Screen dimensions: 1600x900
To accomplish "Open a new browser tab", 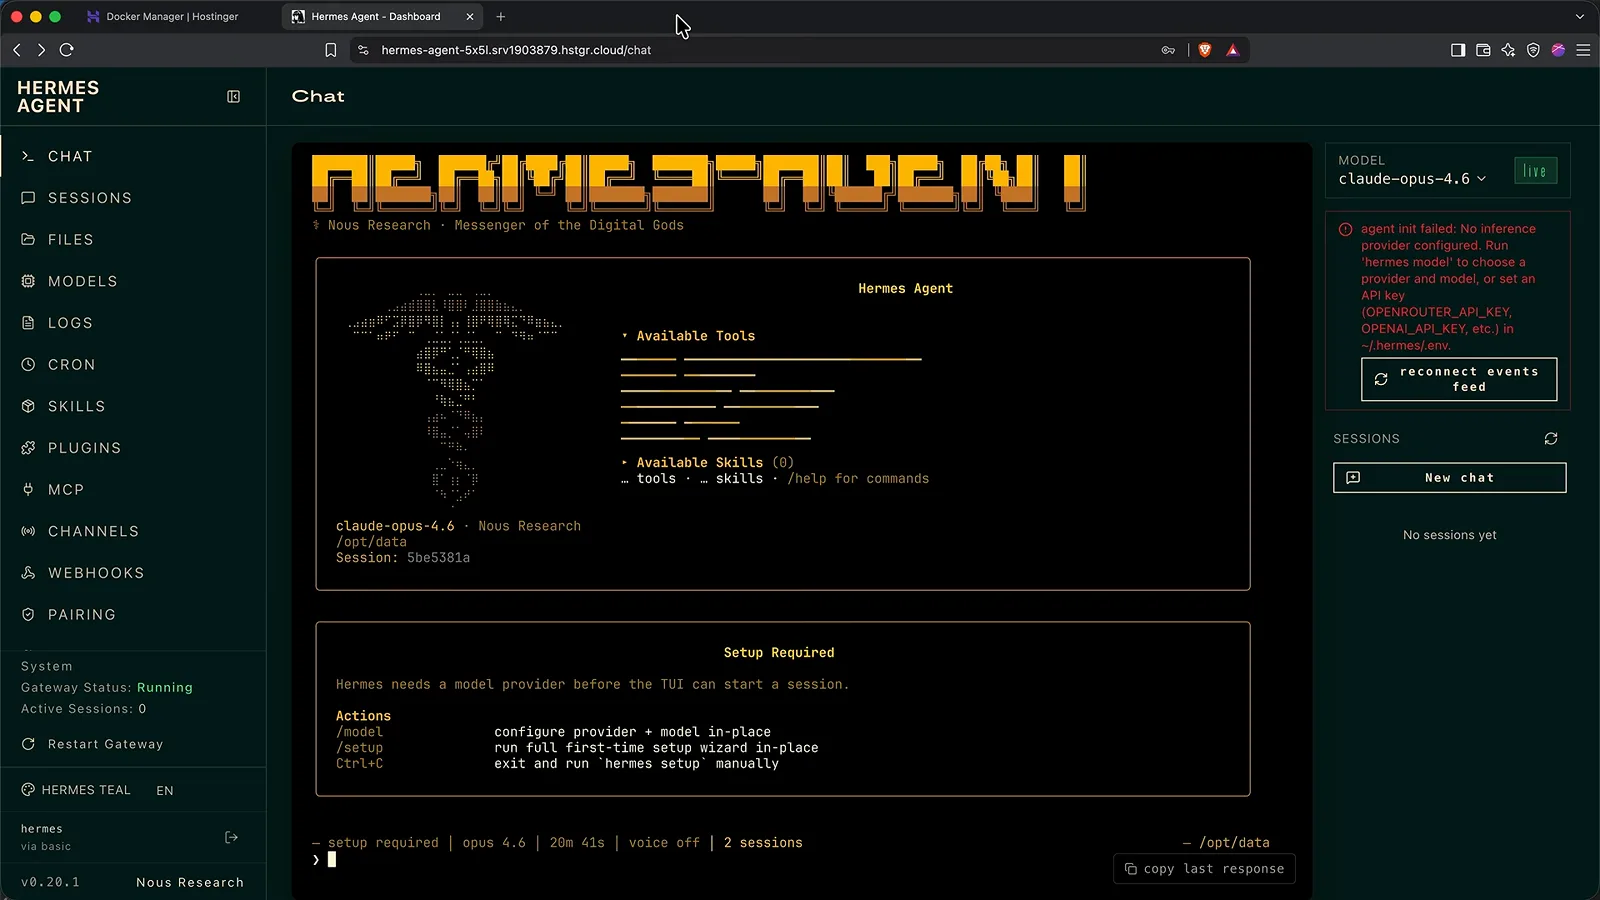I will point(501,17).
